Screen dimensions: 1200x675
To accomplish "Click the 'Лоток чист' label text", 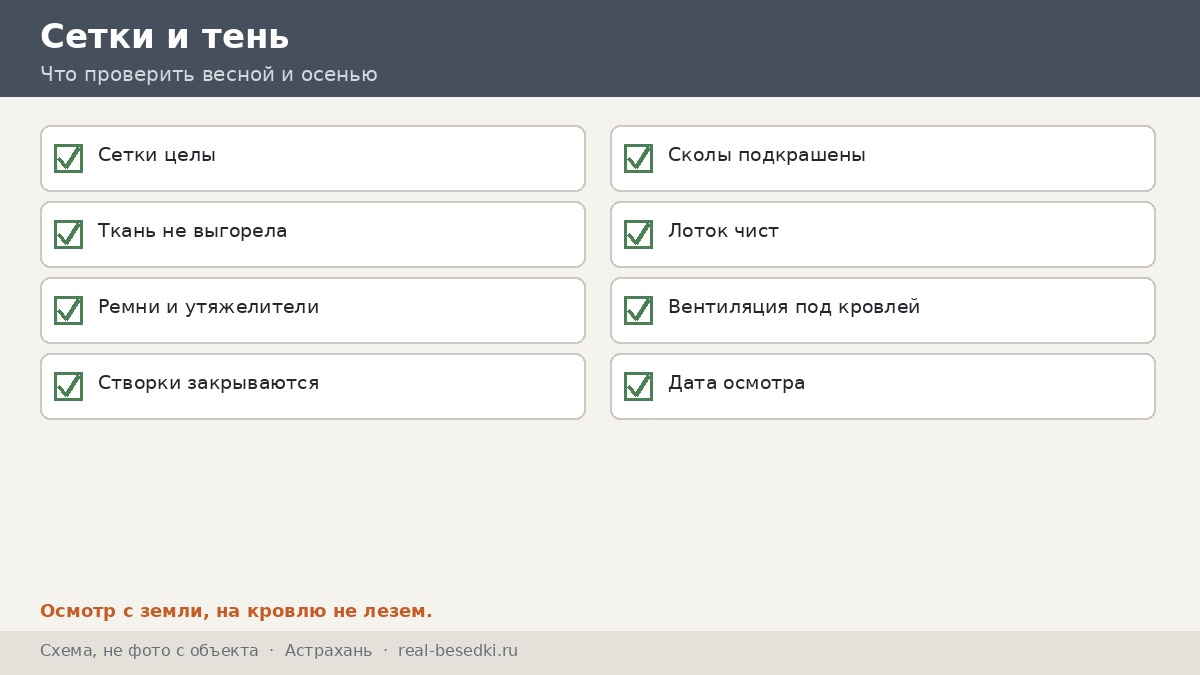I will pyautogui.click(x=723, y=232).
